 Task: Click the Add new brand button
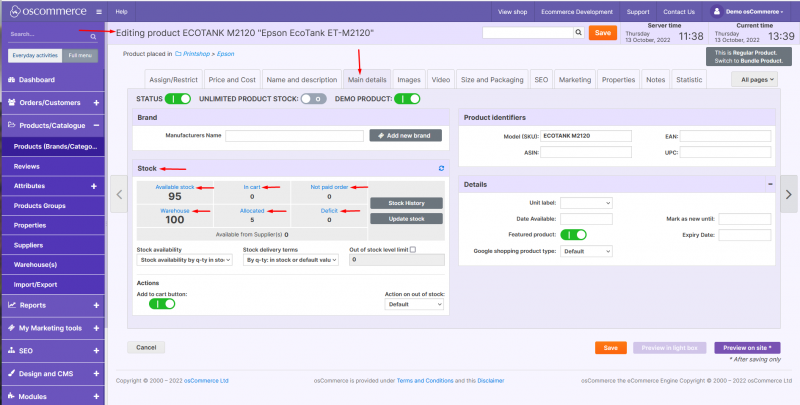[405, 135]
